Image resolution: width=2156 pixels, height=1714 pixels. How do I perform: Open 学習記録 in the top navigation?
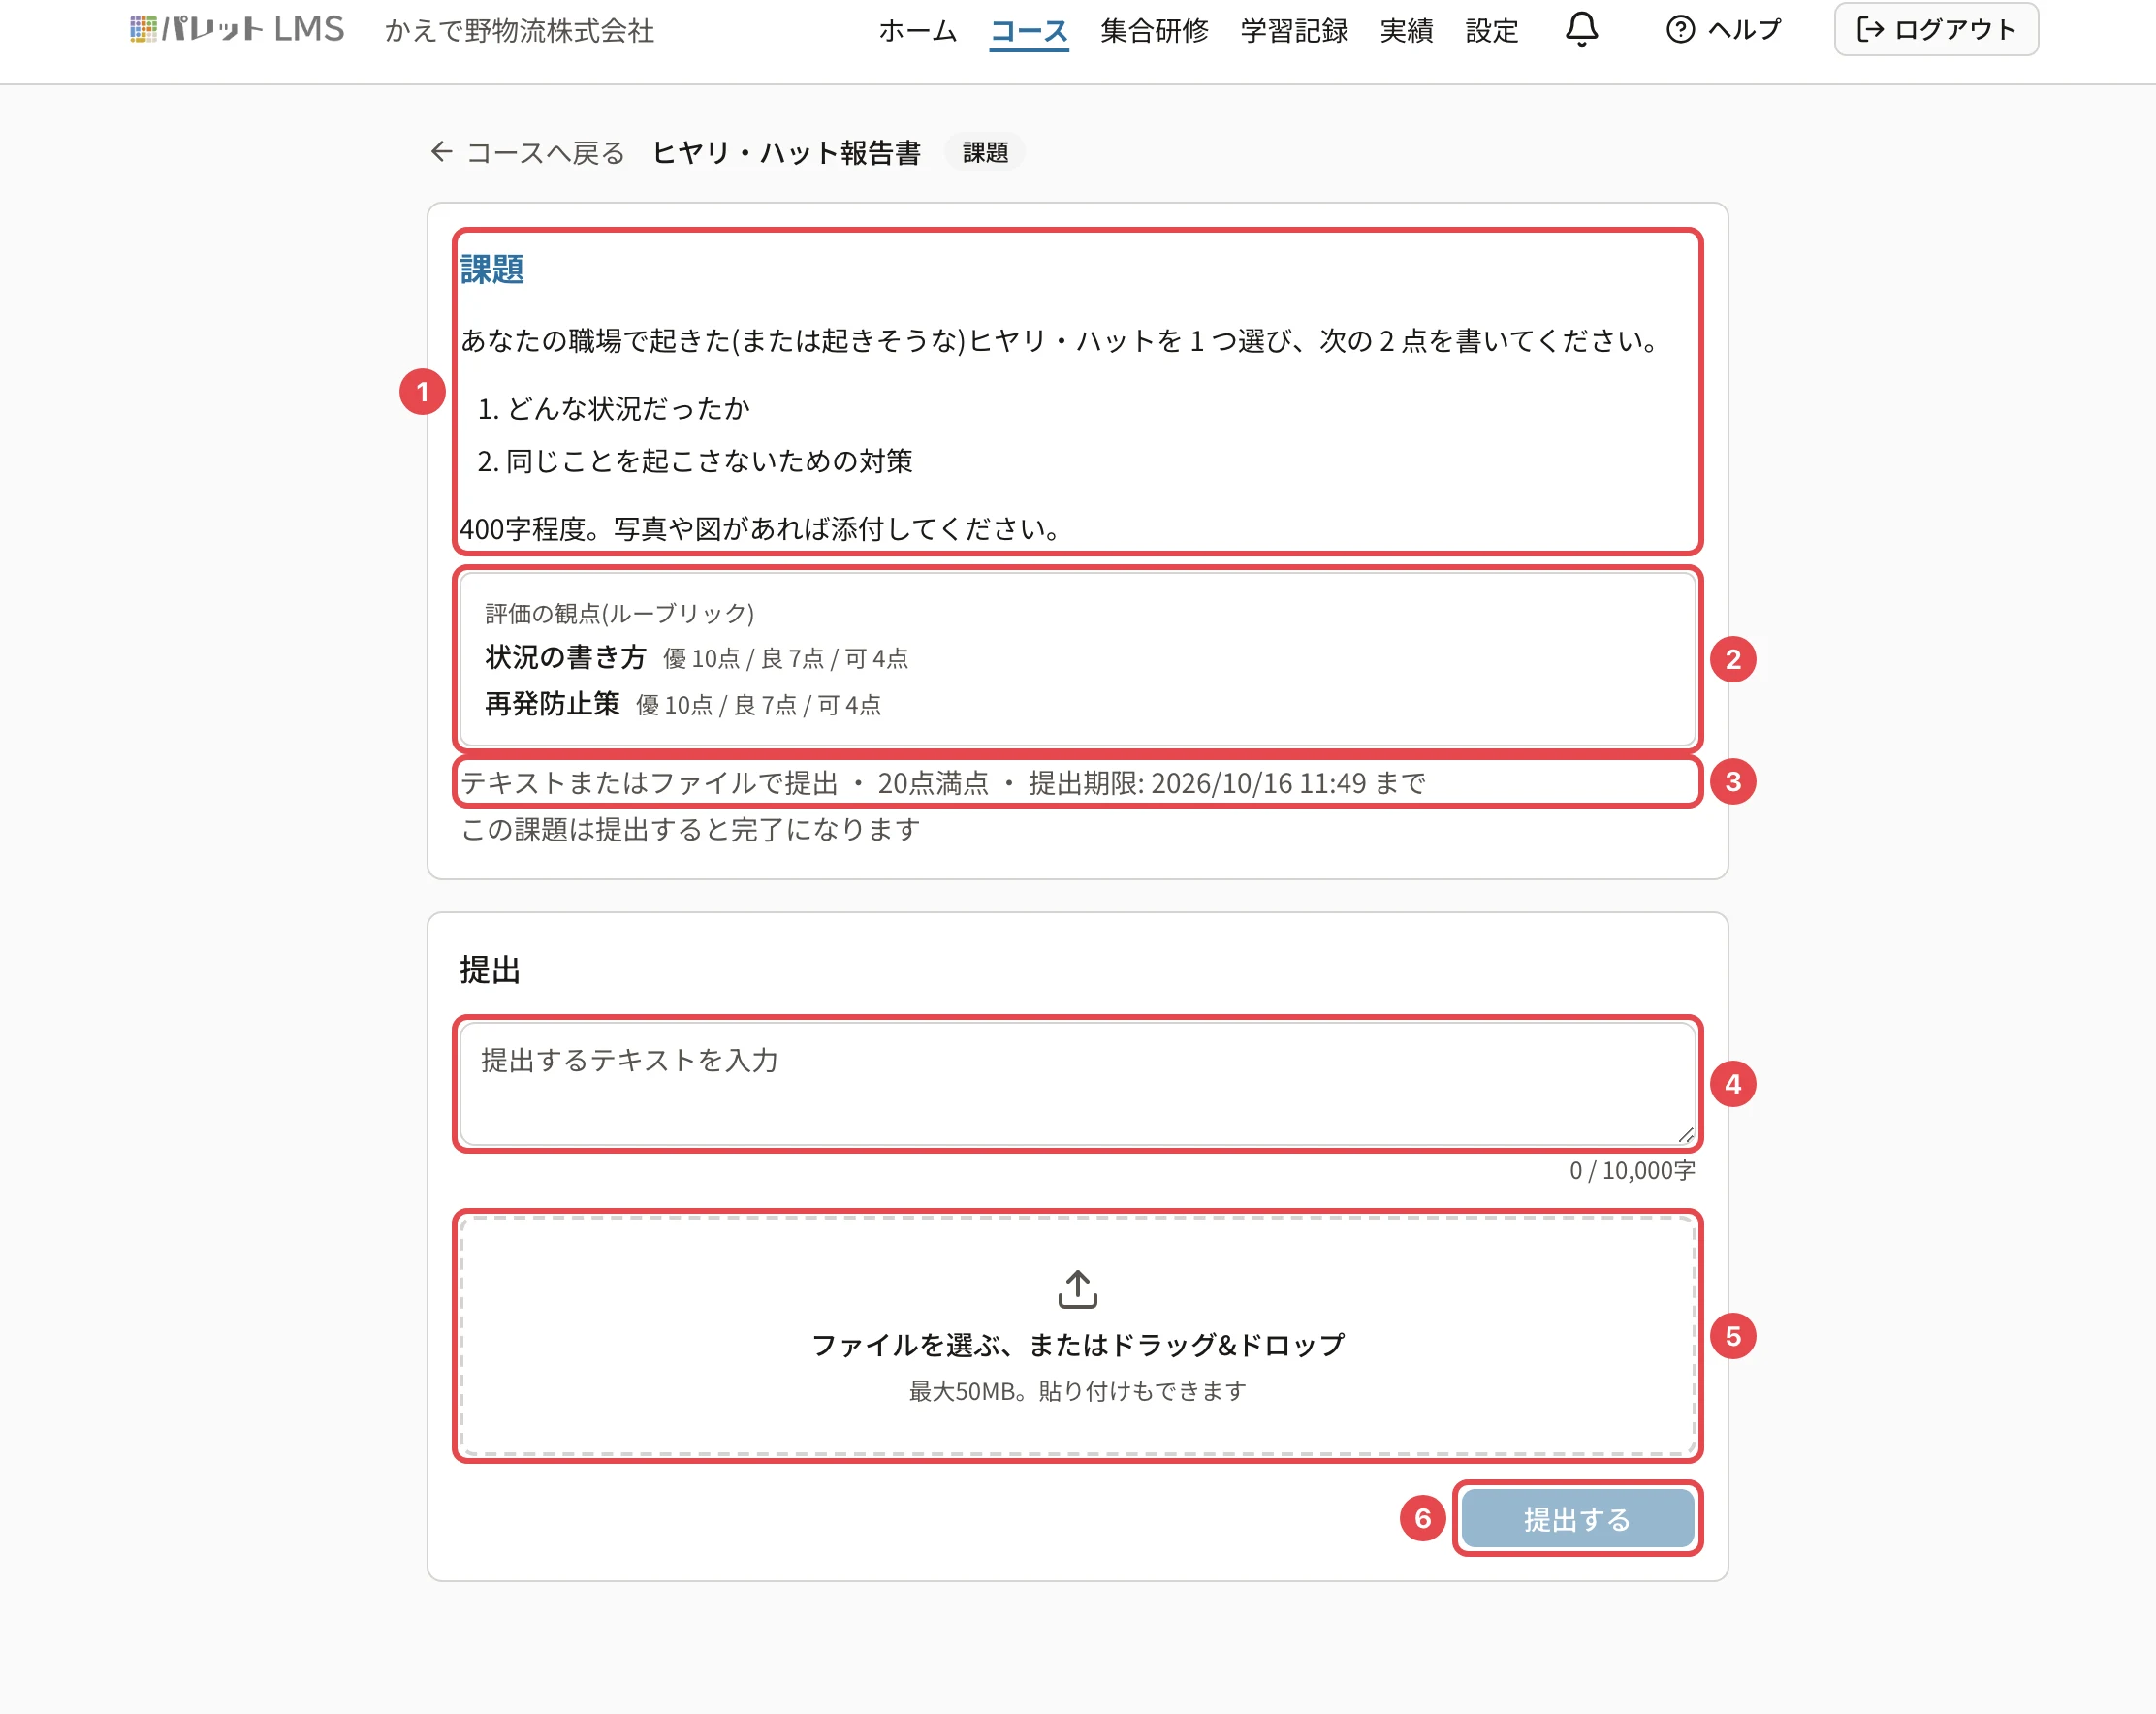tap(1294, 31)
